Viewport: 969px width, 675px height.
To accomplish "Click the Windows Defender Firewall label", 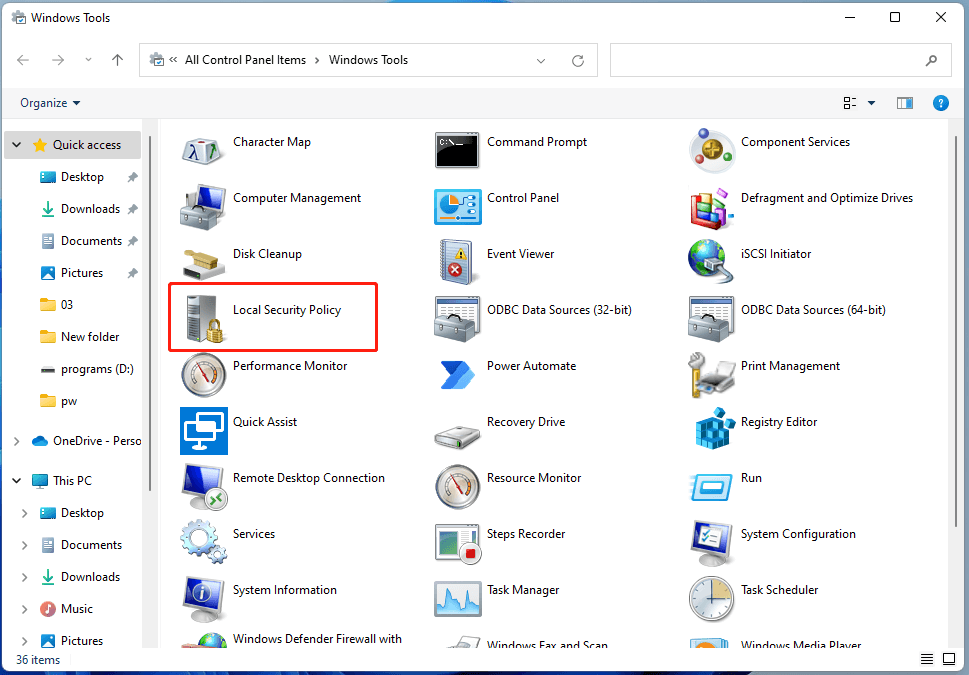I will [x=317, y=639].
